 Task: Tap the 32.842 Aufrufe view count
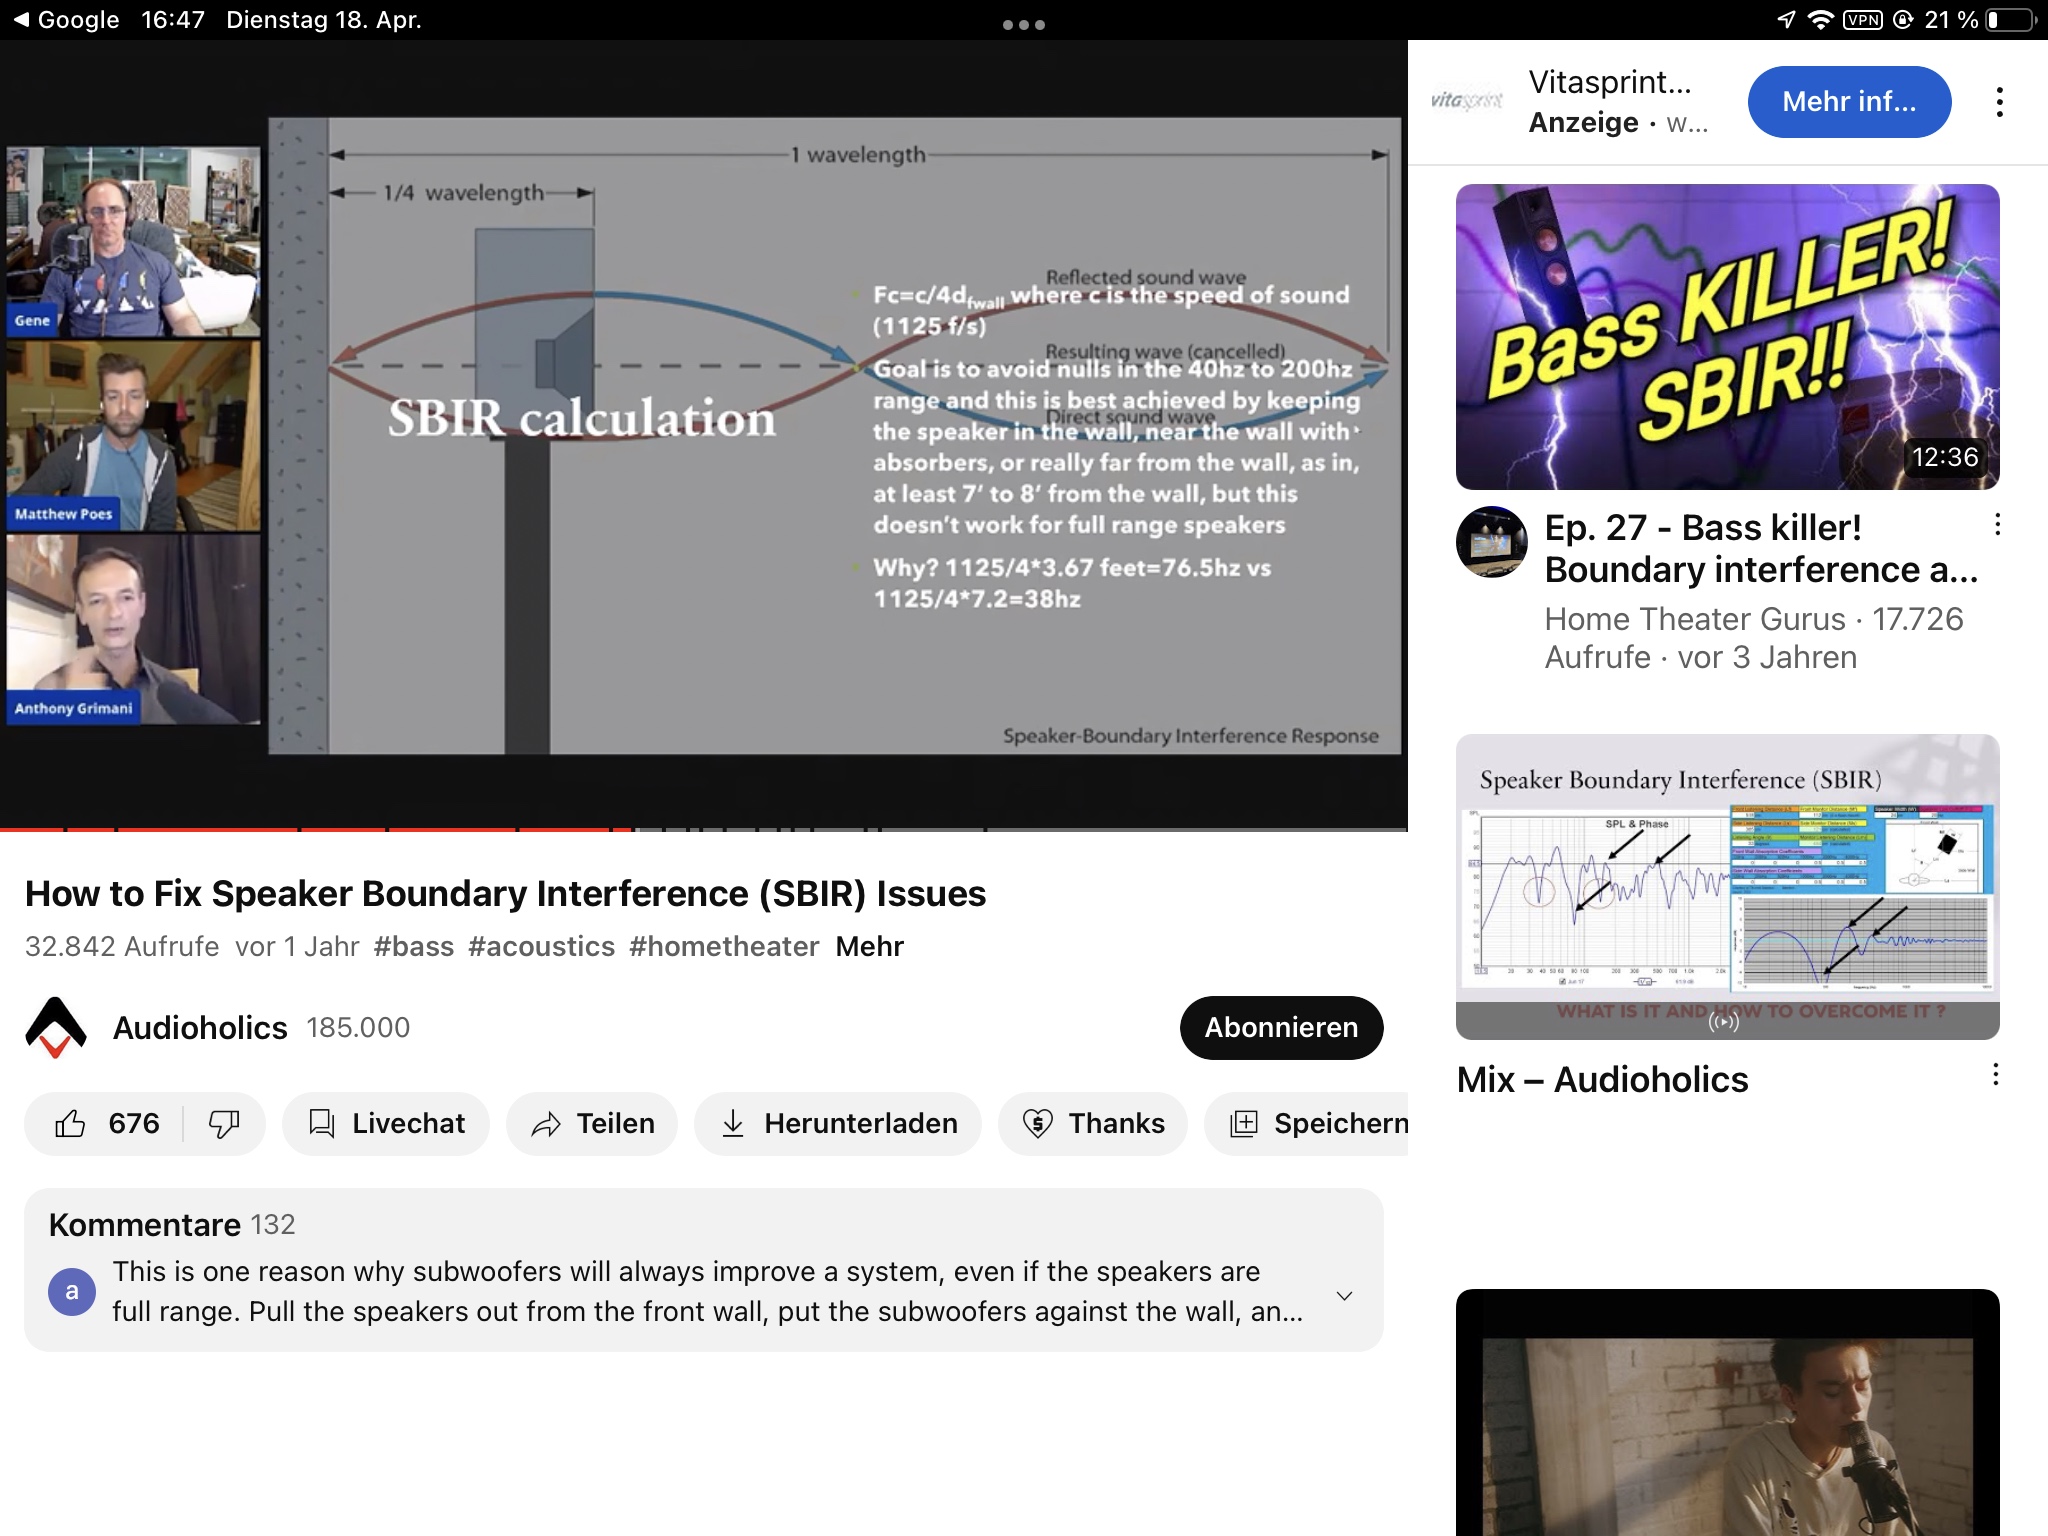point(122,946)
